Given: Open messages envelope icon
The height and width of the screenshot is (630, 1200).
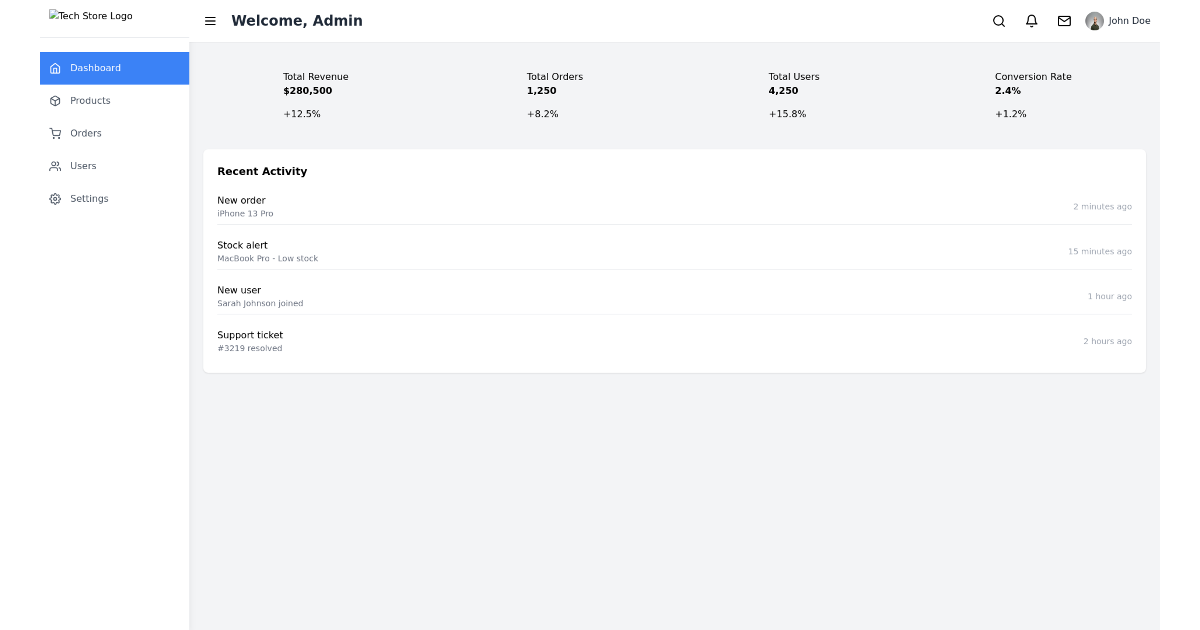Looking at the screenshot, I should (x=1064, y=21).
